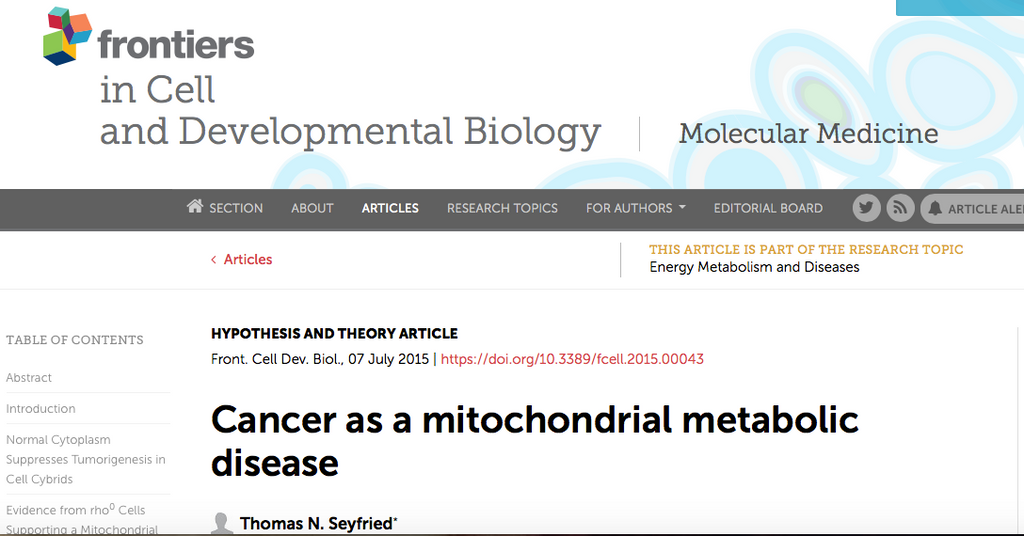Click the back chevron beside Articles

pyautogui.click(x=213, y=260)
